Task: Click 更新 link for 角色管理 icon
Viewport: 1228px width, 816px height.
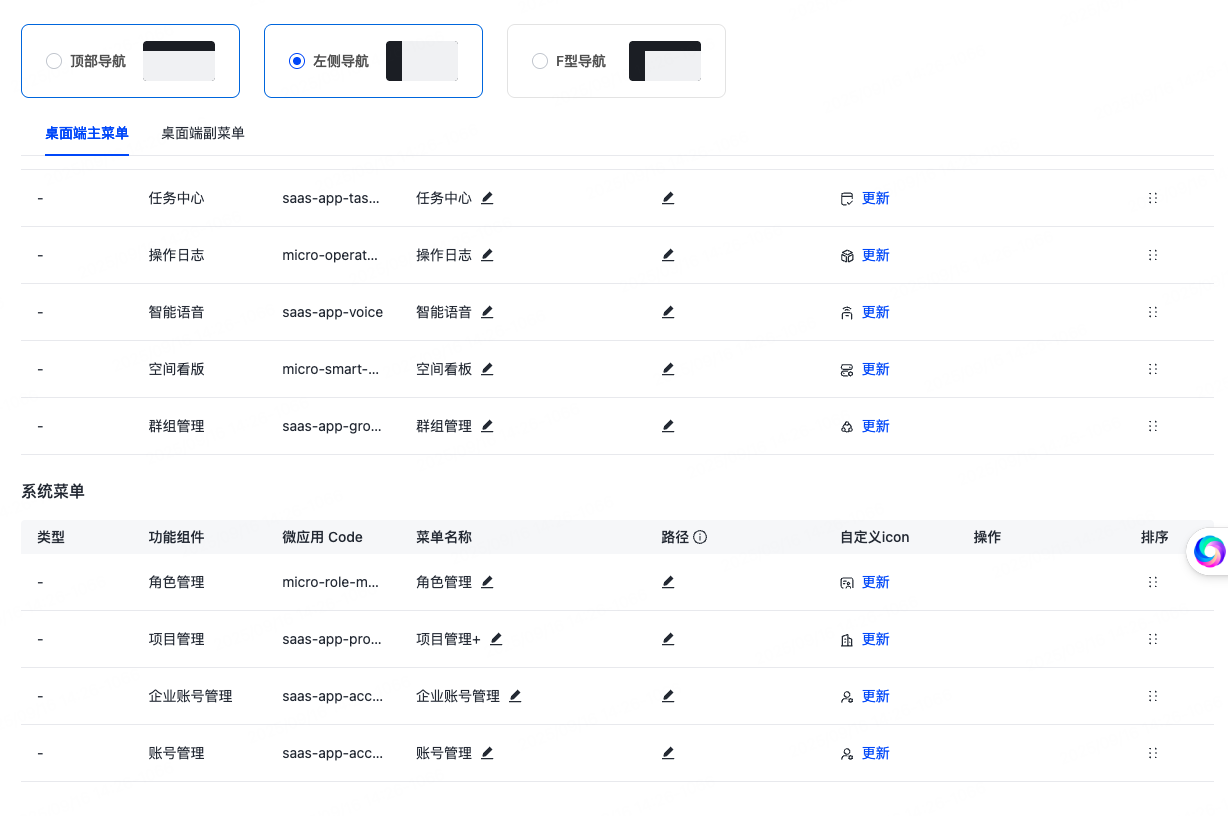Action: coord(875,582)
